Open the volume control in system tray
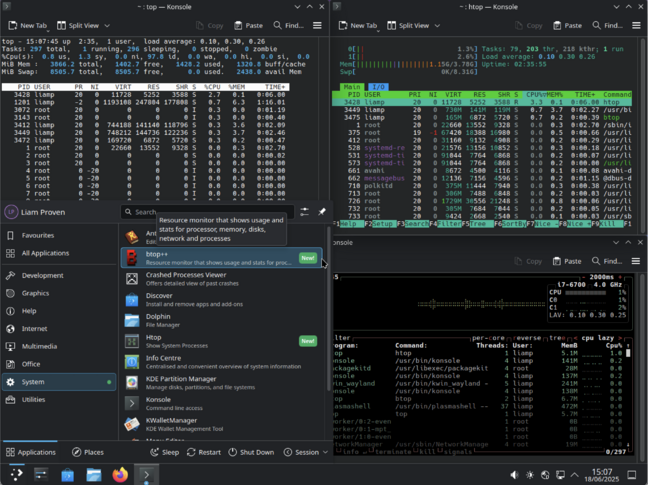Screen dimensions: 648x485 (x=515, y=475)
